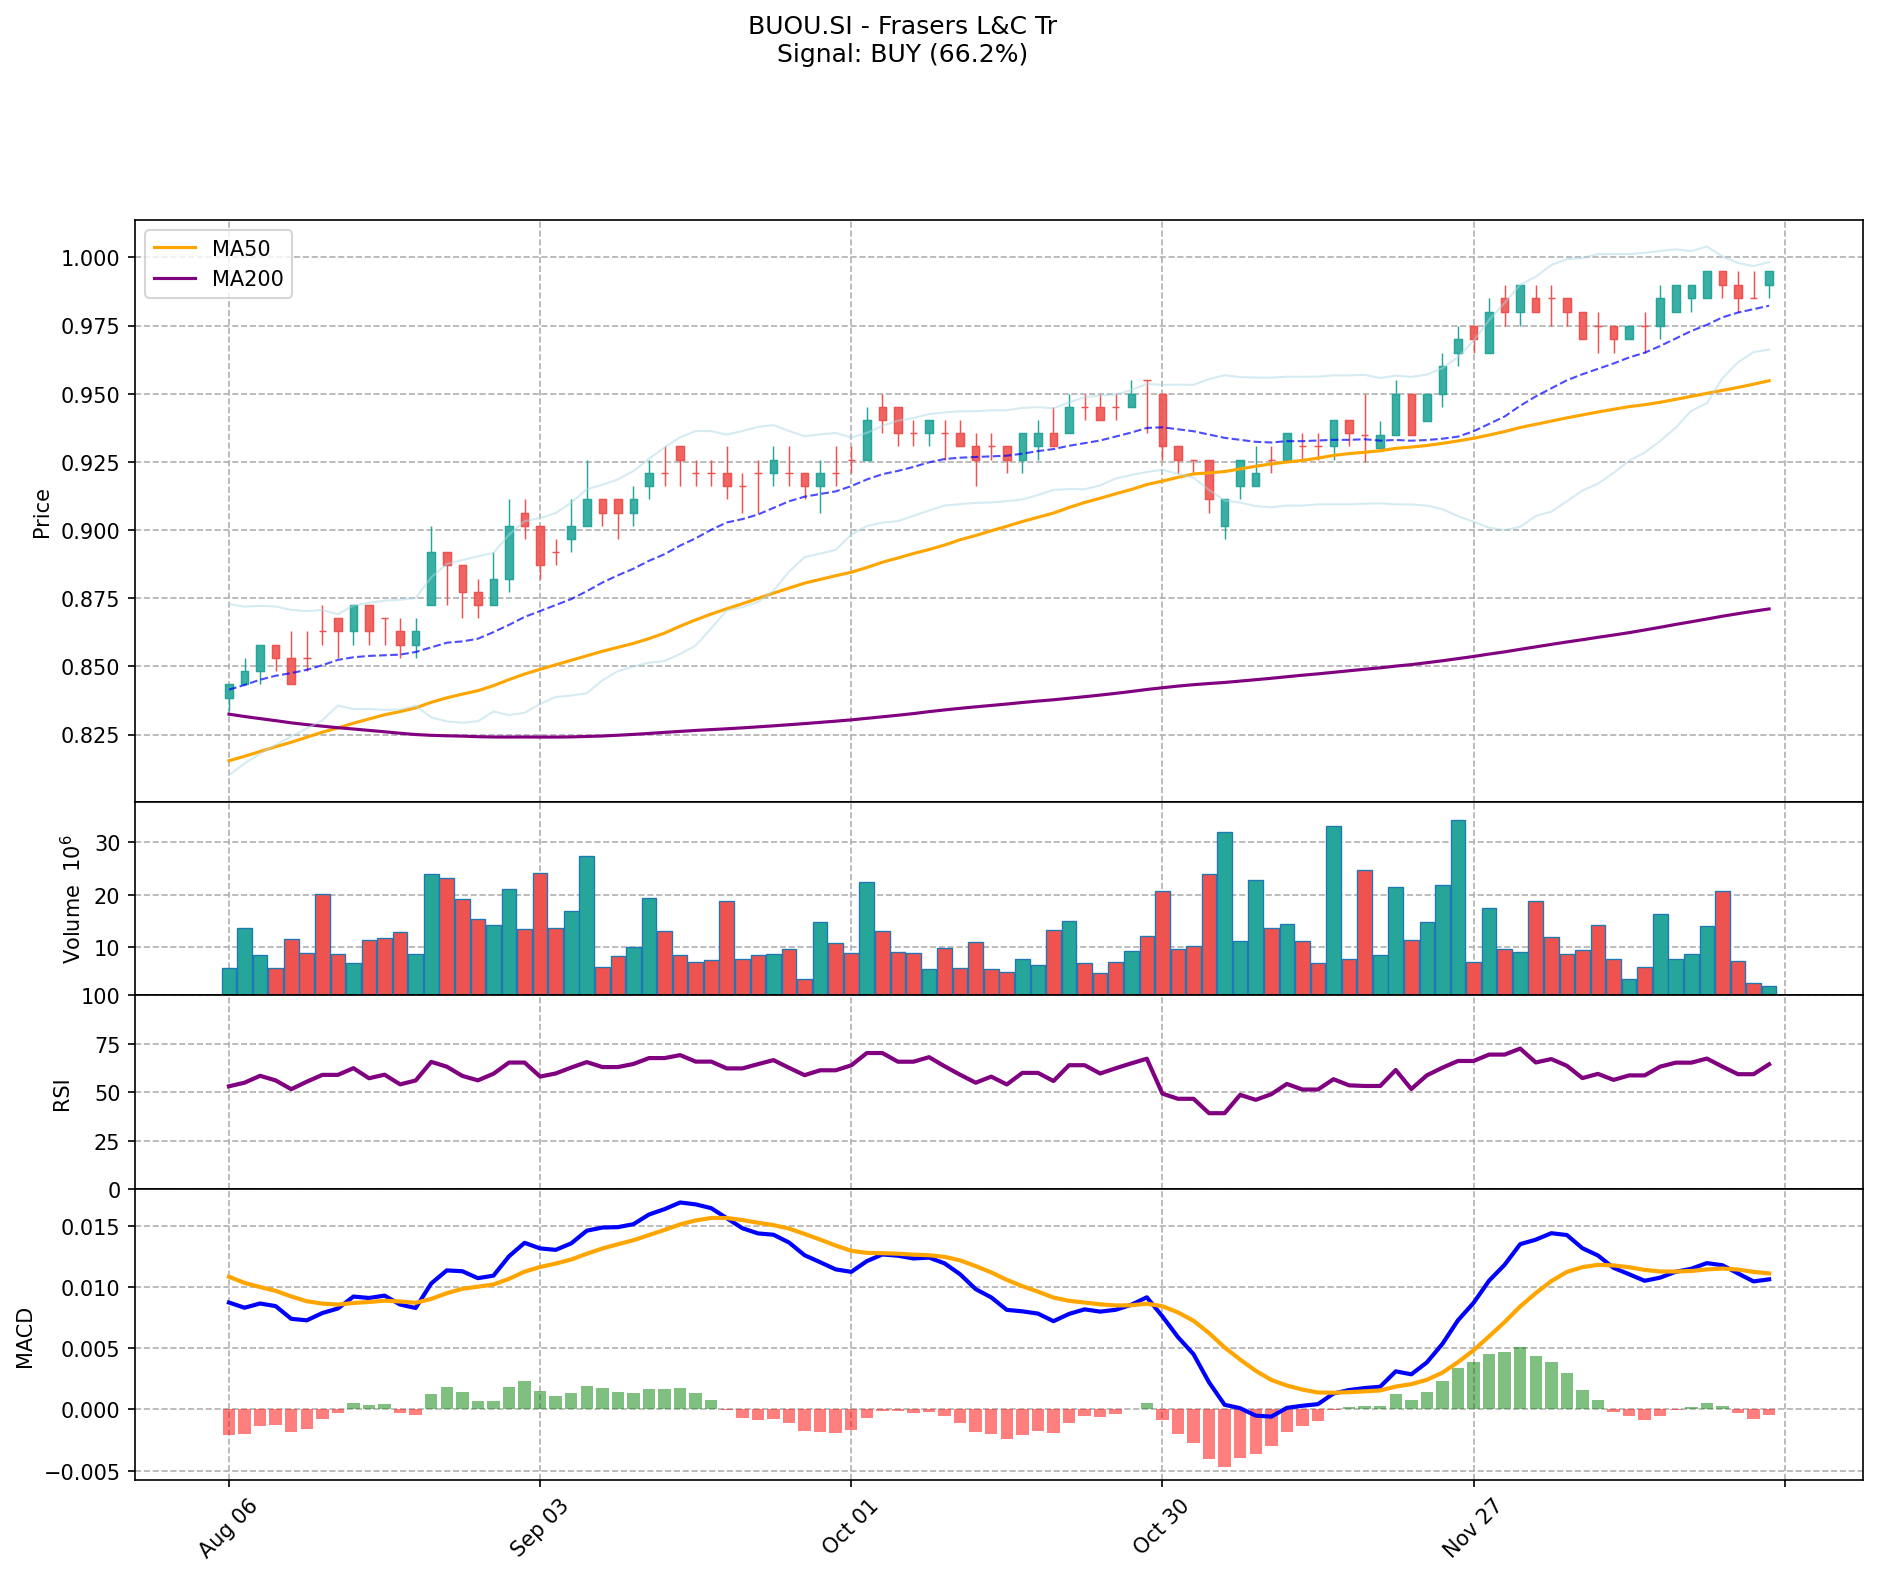Viewport: 1878px width, 1576px height.
Task: Click the 75 tick on RSI axis
Action: [x=107, y=1045]
